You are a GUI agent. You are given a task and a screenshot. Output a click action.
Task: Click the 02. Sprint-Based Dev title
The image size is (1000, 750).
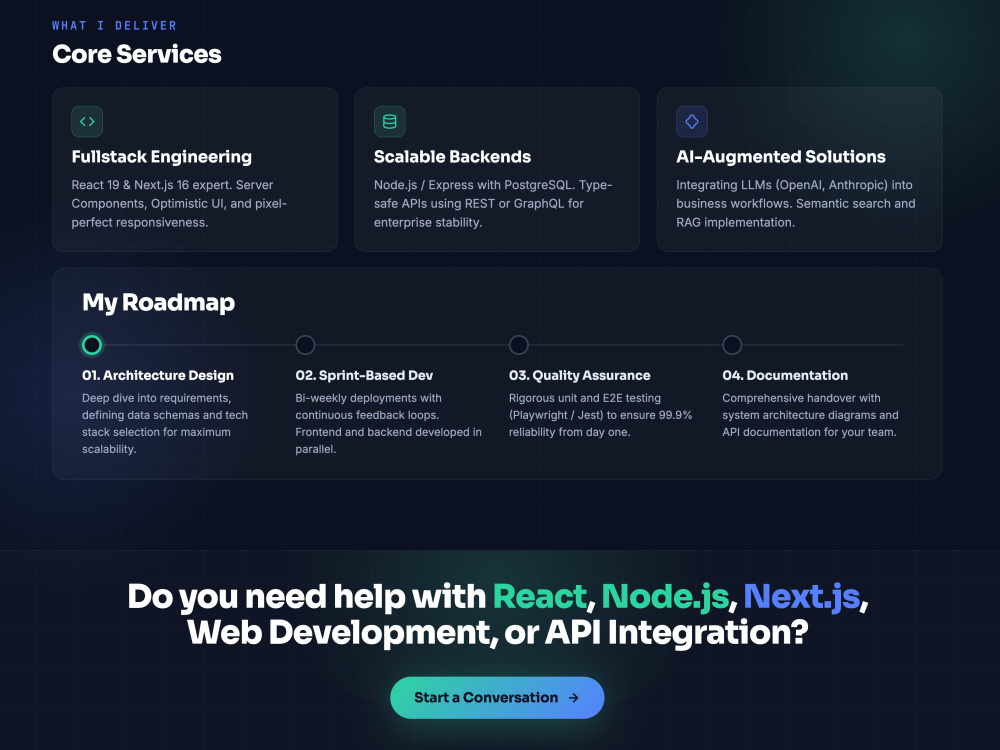[x=364, y=376]
